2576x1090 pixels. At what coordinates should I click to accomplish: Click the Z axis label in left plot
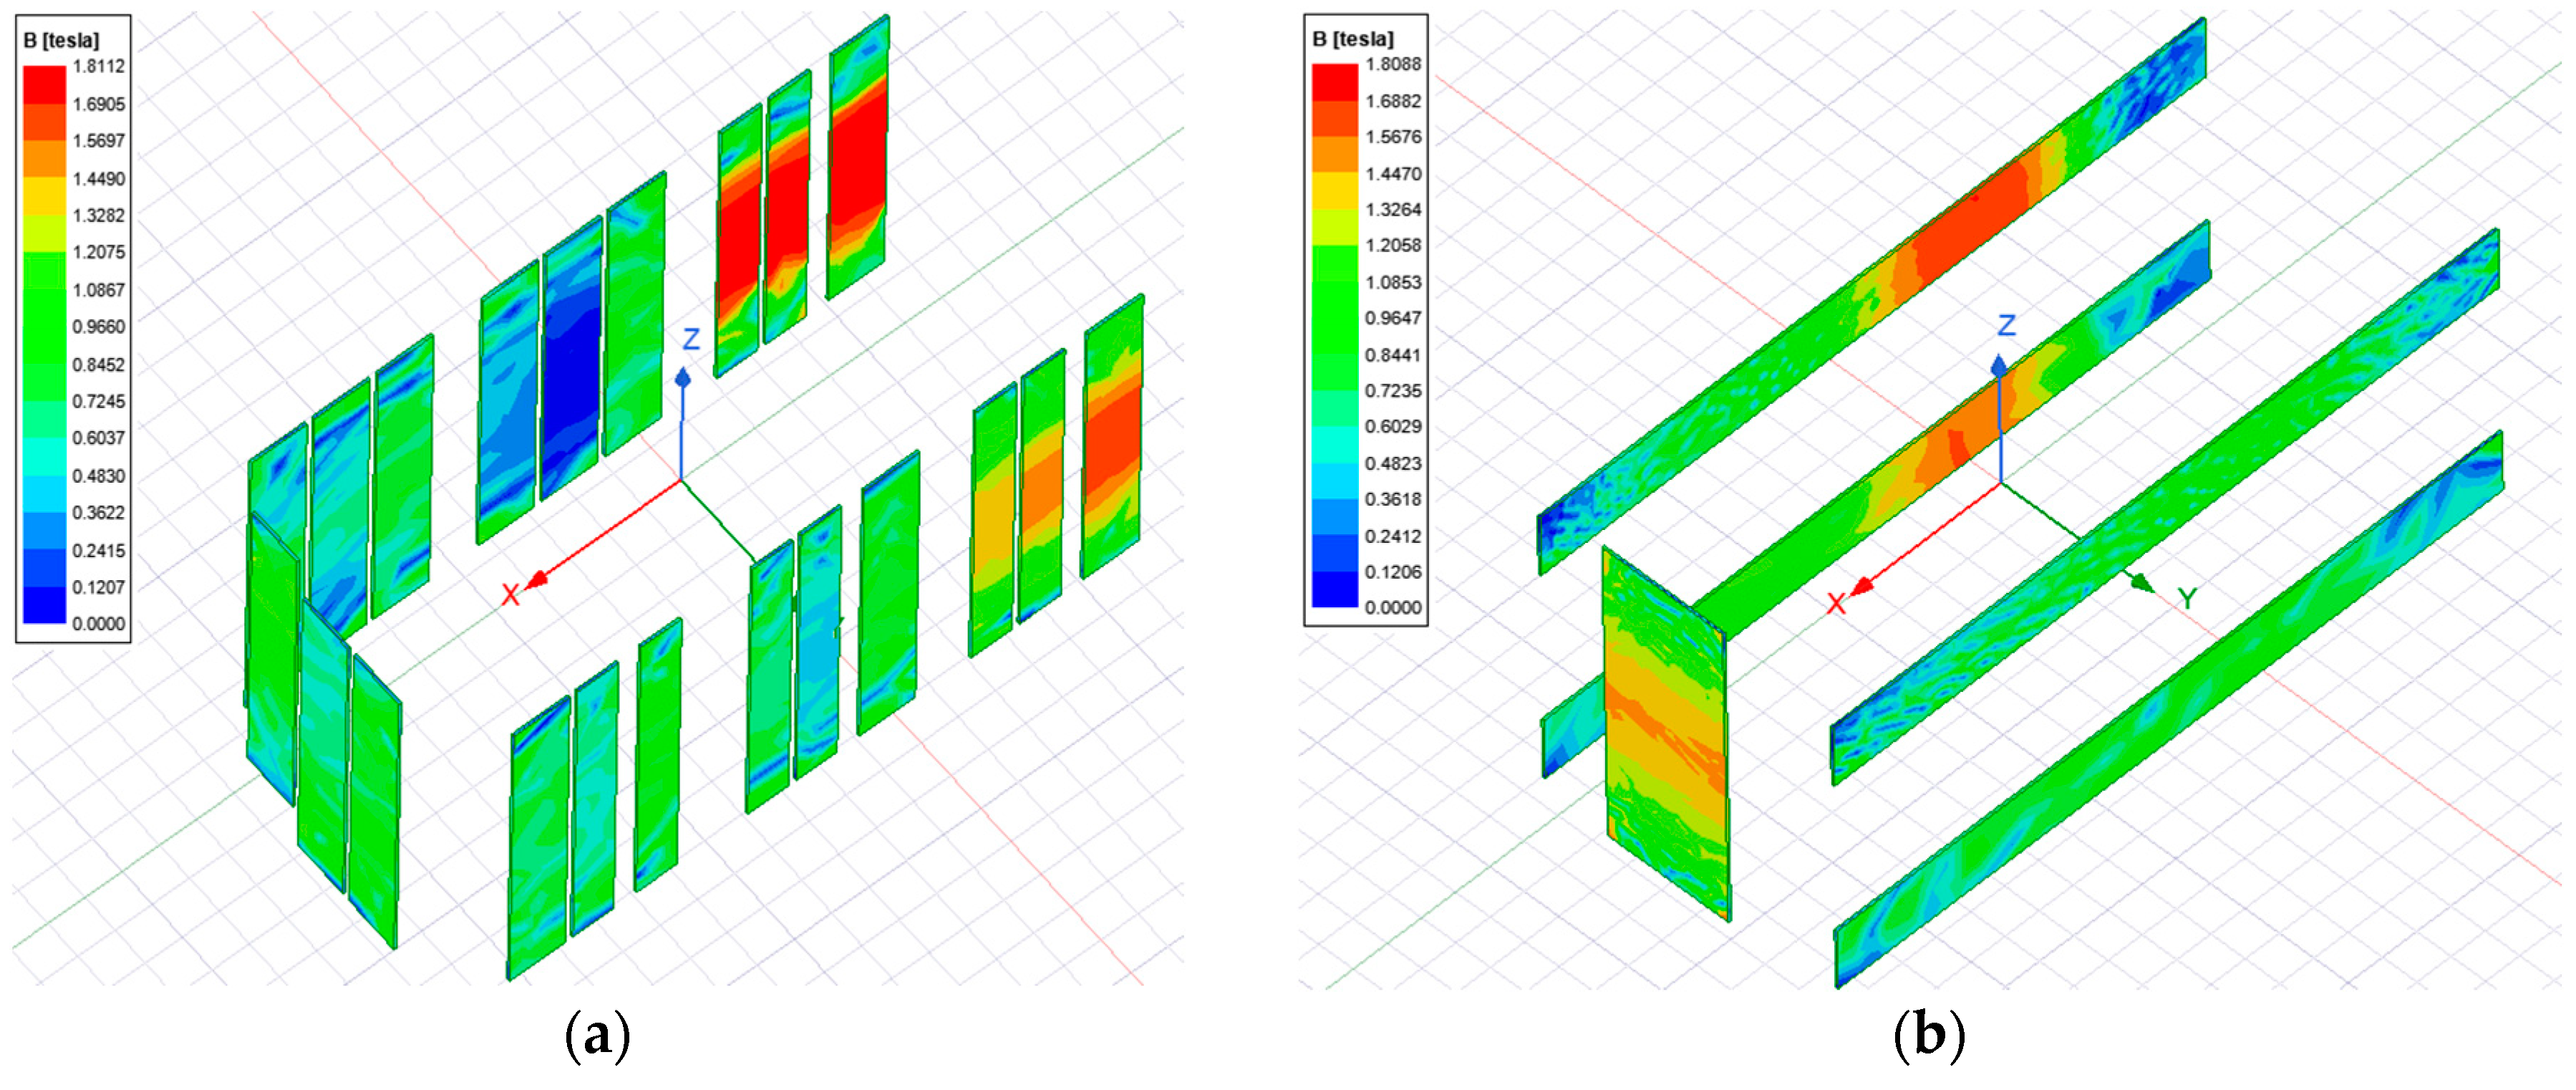click(690, 340)
